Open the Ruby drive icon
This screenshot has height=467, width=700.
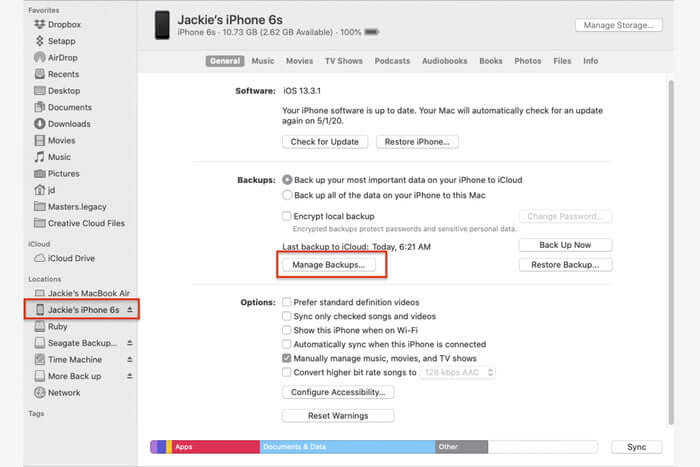[40, 326]
